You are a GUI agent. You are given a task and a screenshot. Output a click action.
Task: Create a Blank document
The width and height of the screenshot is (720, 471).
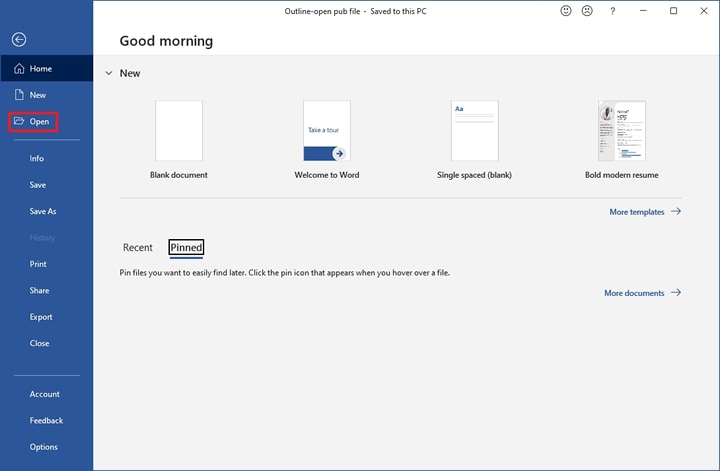coord(179,131)
